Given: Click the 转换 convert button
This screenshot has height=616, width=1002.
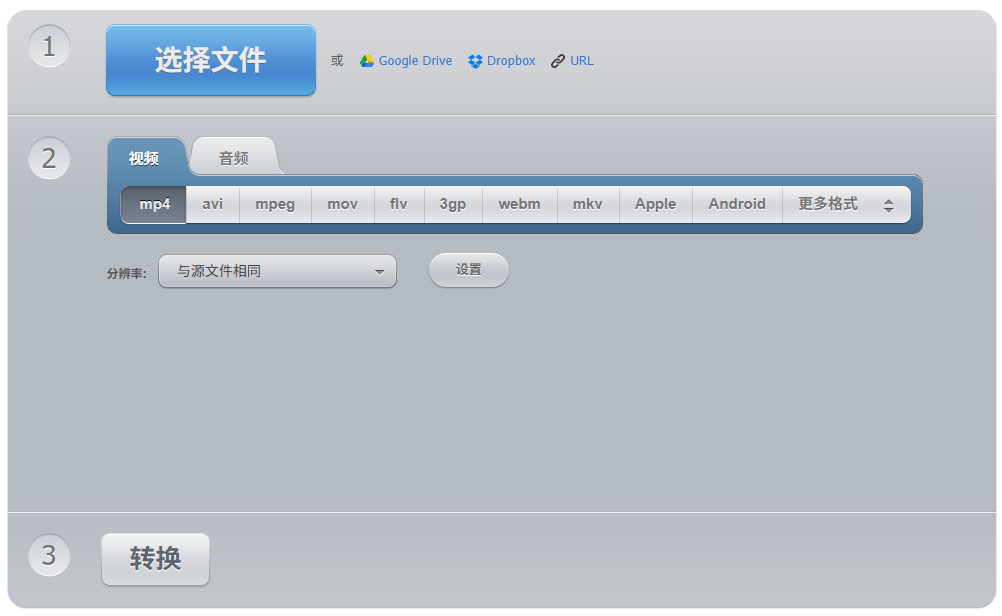Looking at the screenshot, I should [155, 559].
